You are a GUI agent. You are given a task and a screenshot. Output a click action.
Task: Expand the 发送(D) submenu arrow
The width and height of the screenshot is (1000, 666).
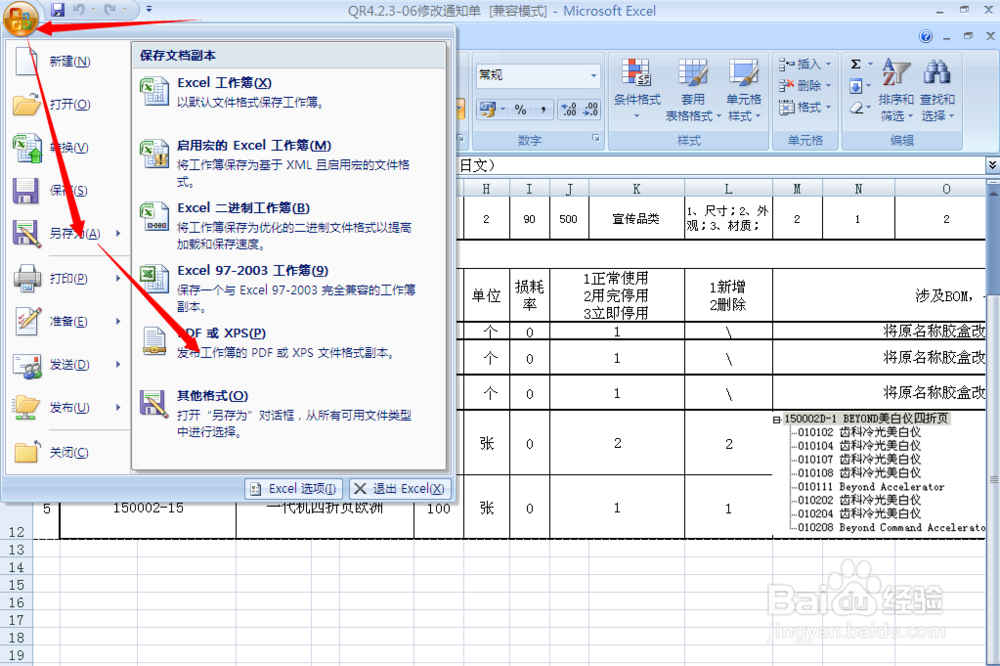tap(119, 364)
